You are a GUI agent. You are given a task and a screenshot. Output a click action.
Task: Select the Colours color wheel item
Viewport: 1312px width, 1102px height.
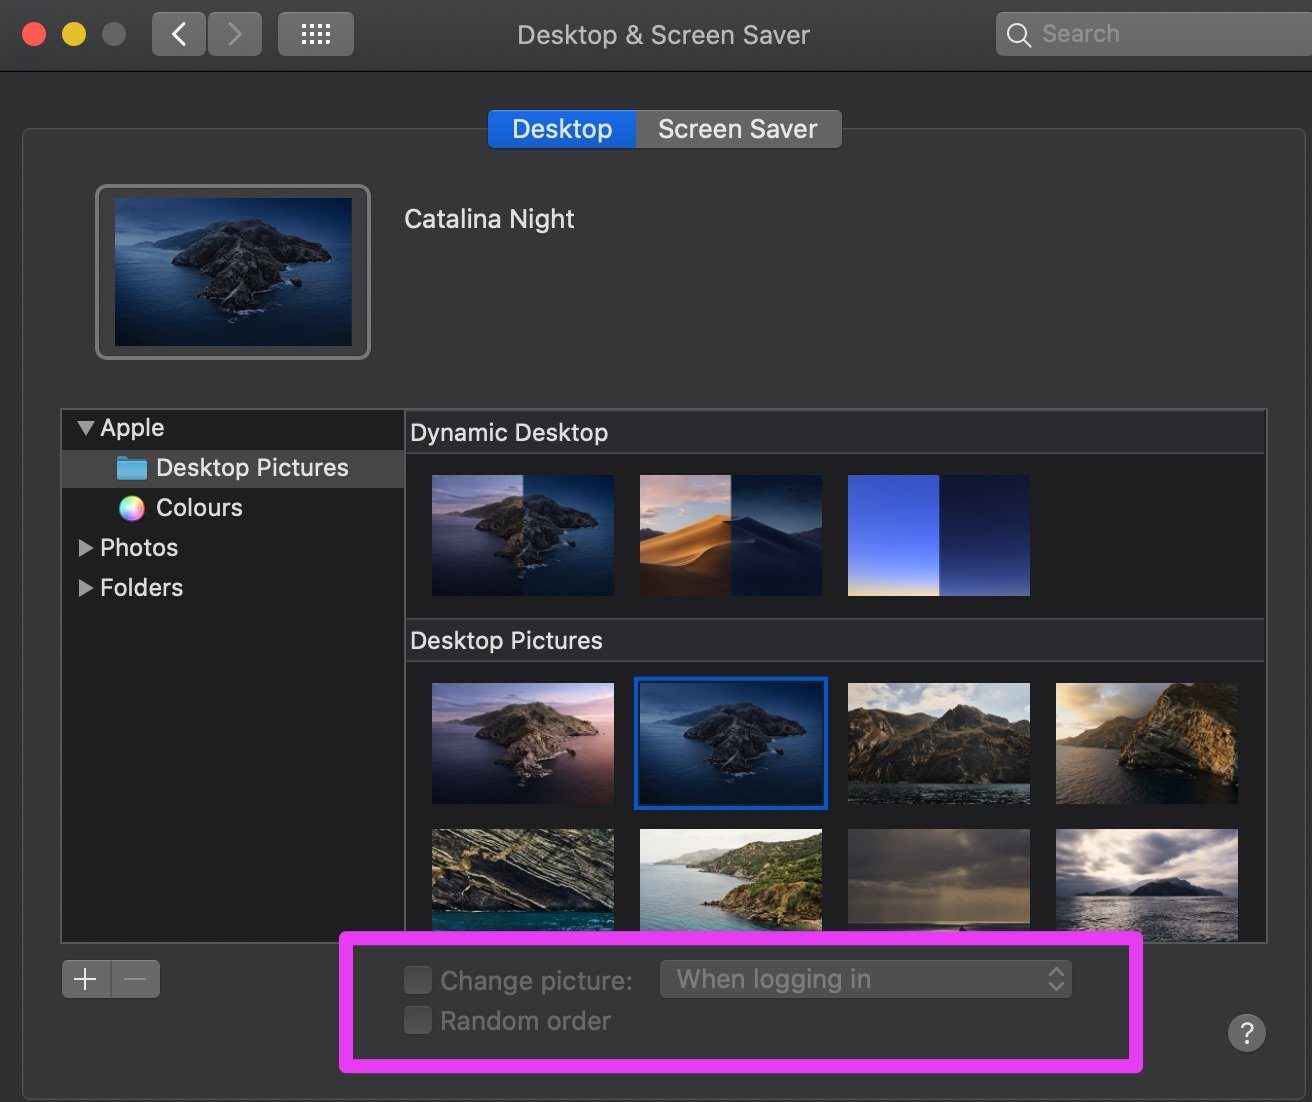click(132, 508)
